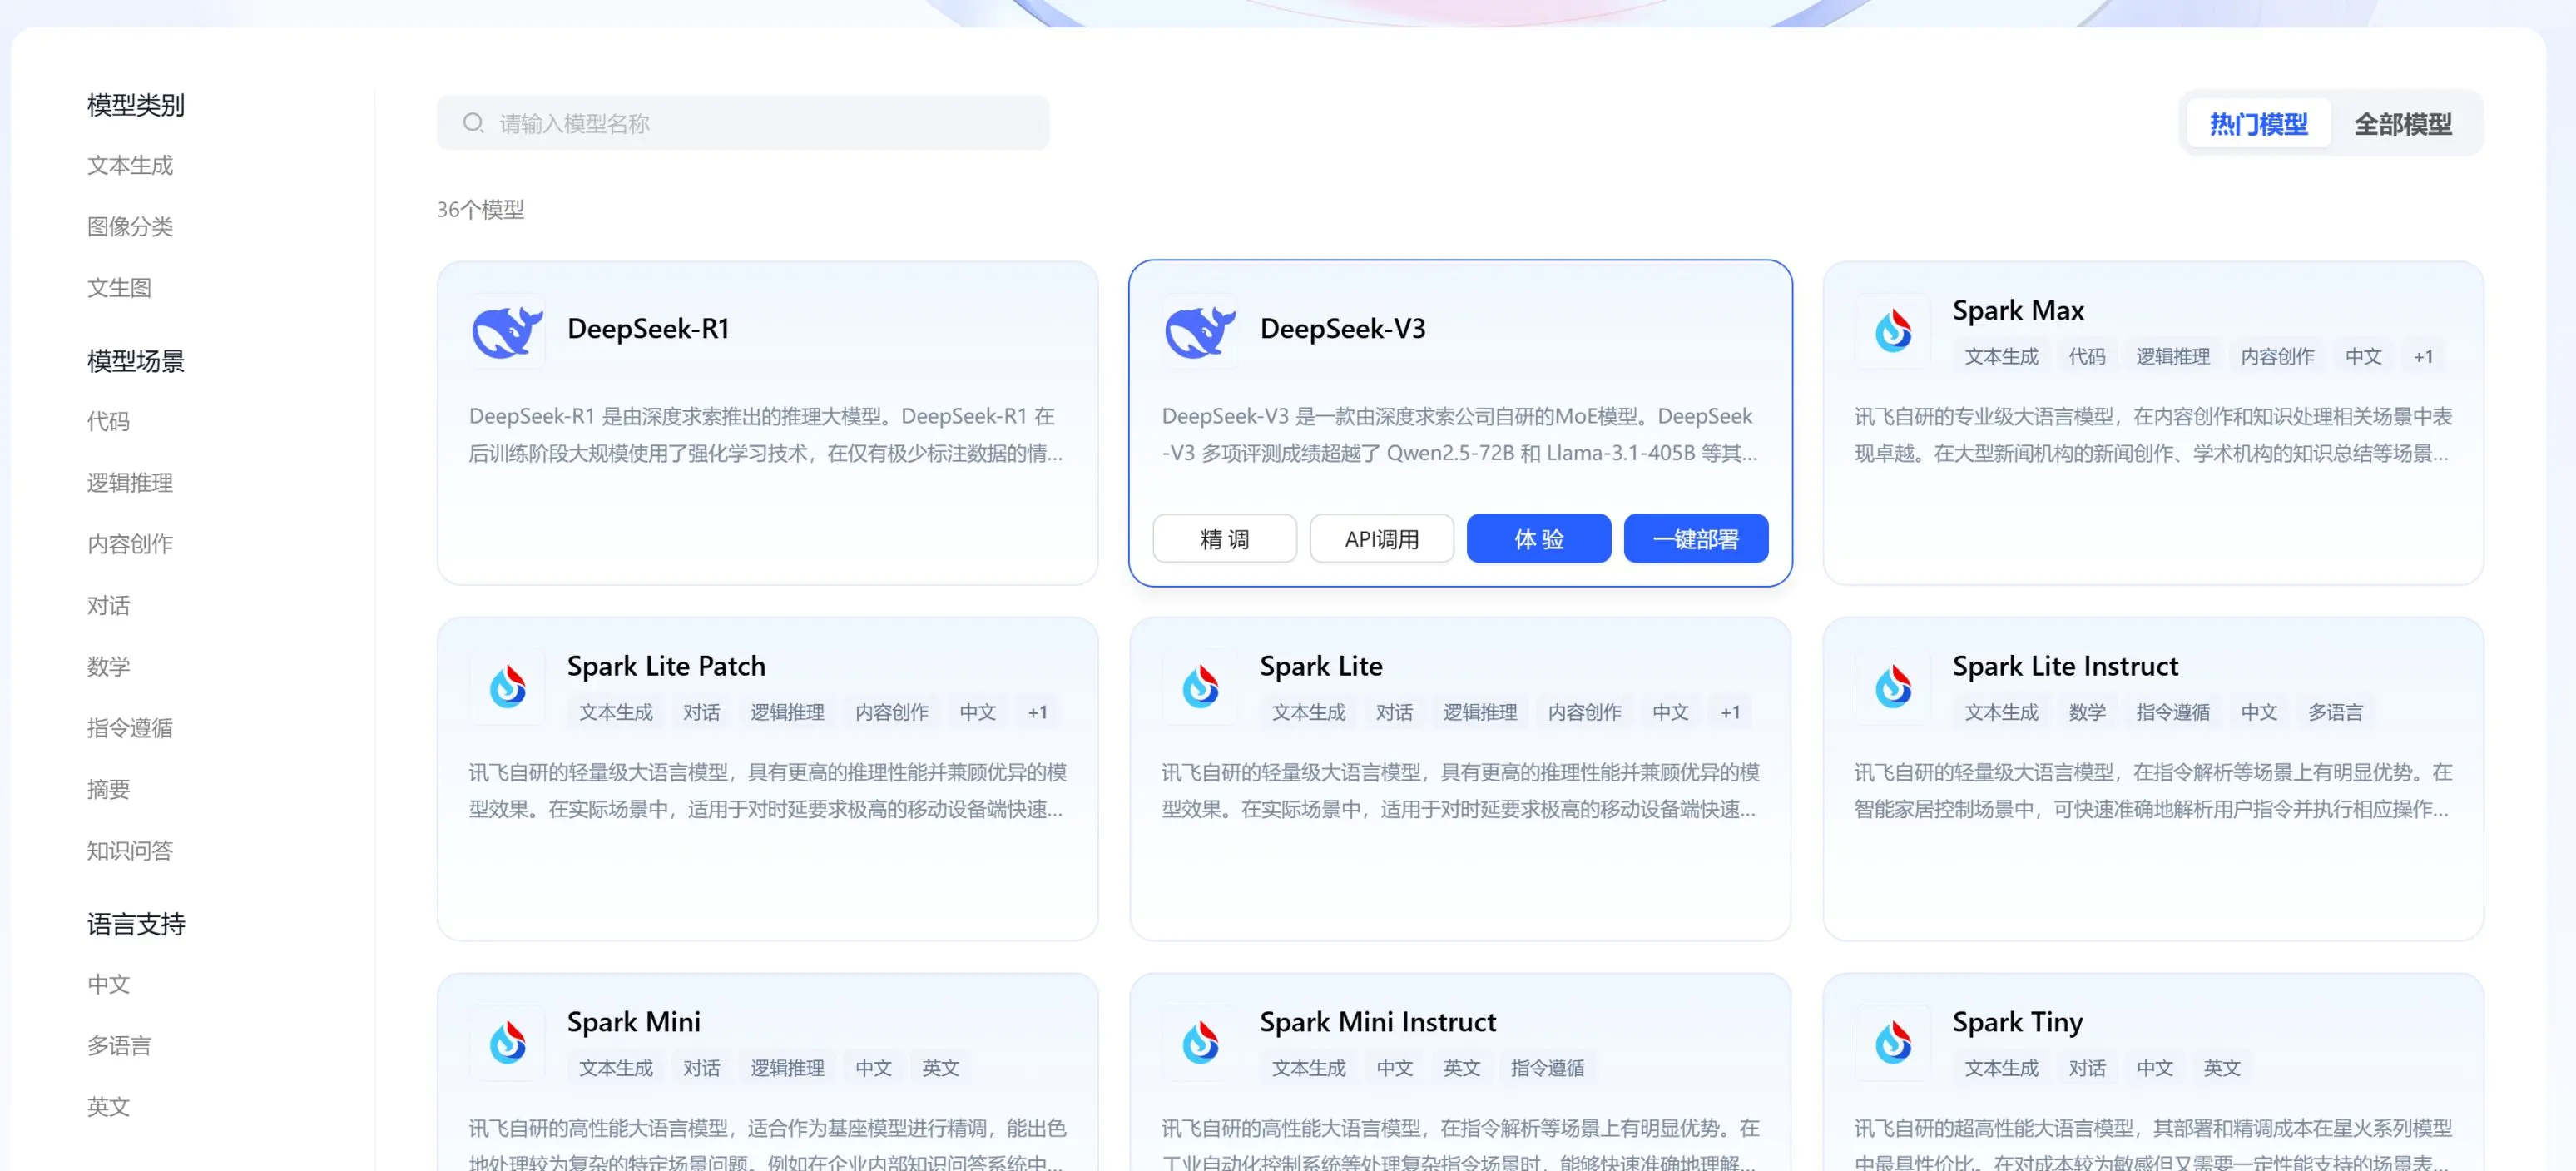
Task: Click the Spark Lite logo icon
Action: coord(1199,687)
